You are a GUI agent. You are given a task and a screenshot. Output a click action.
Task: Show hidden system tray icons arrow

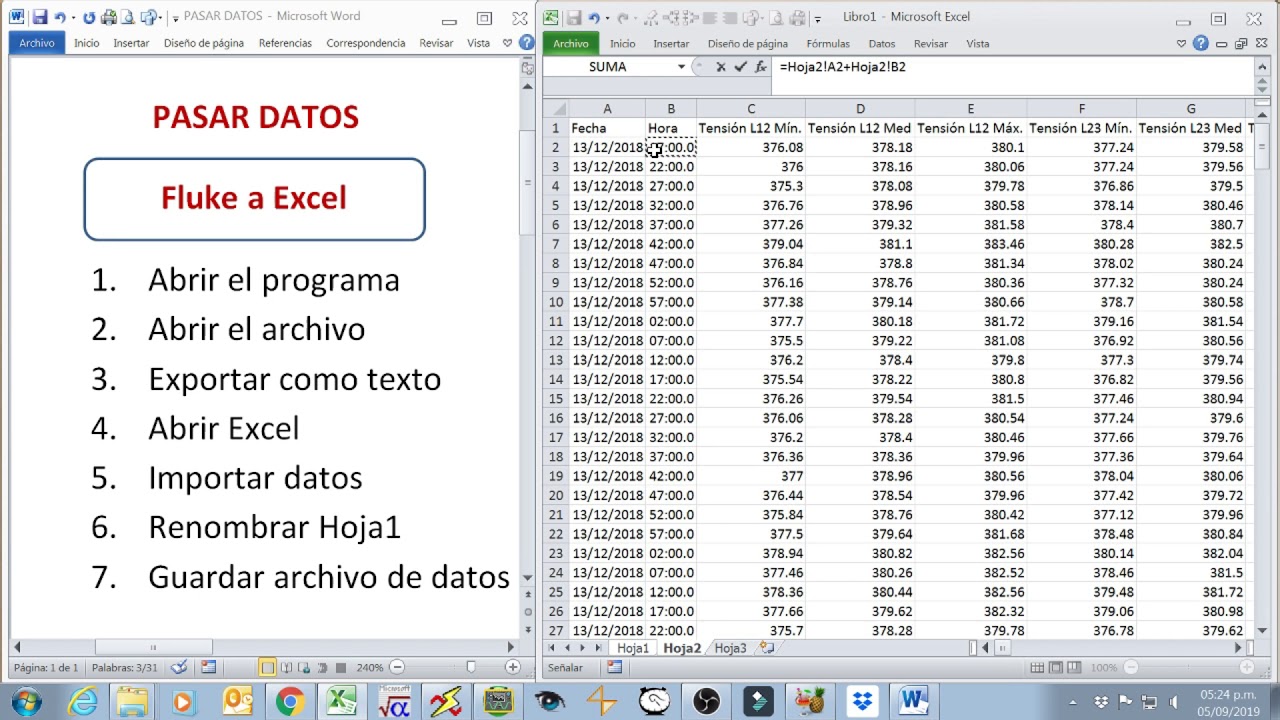point(1074,702)
